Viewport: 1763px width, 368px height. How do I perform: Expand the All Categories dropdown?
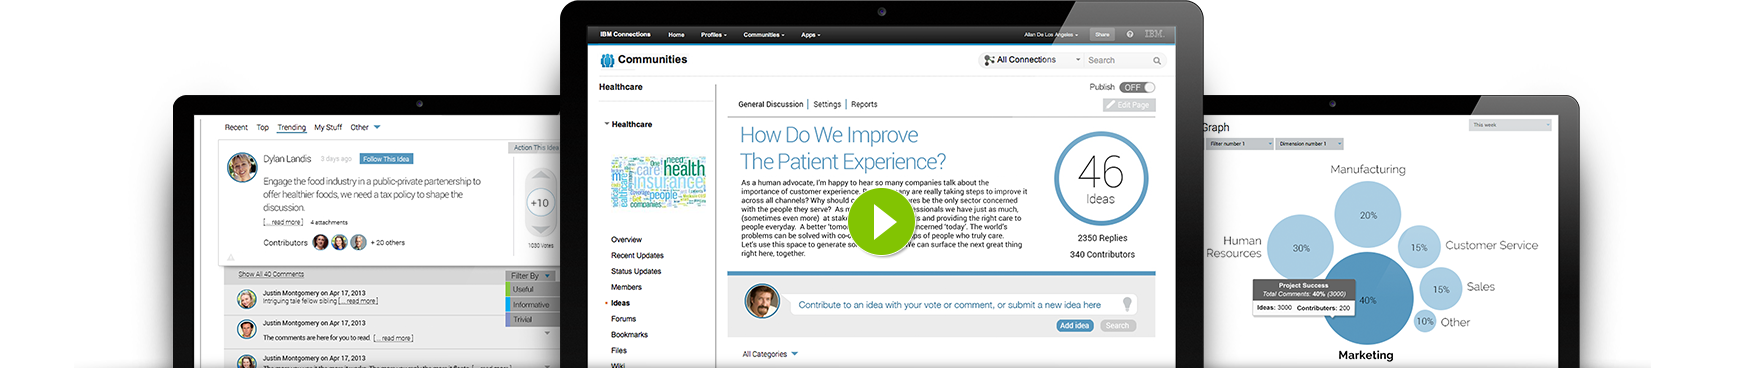(x=795, y=354)
